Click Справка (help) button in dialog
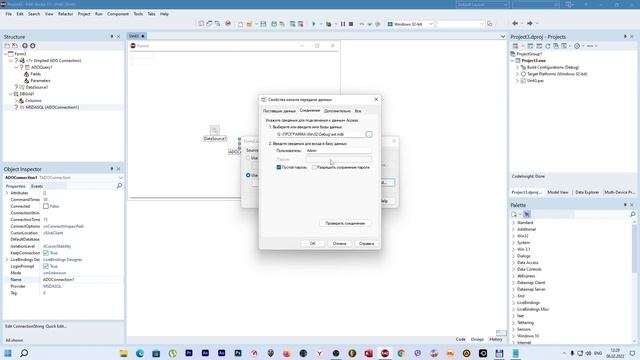The height and width of the screenshot is (360, 640). point(366,244)
